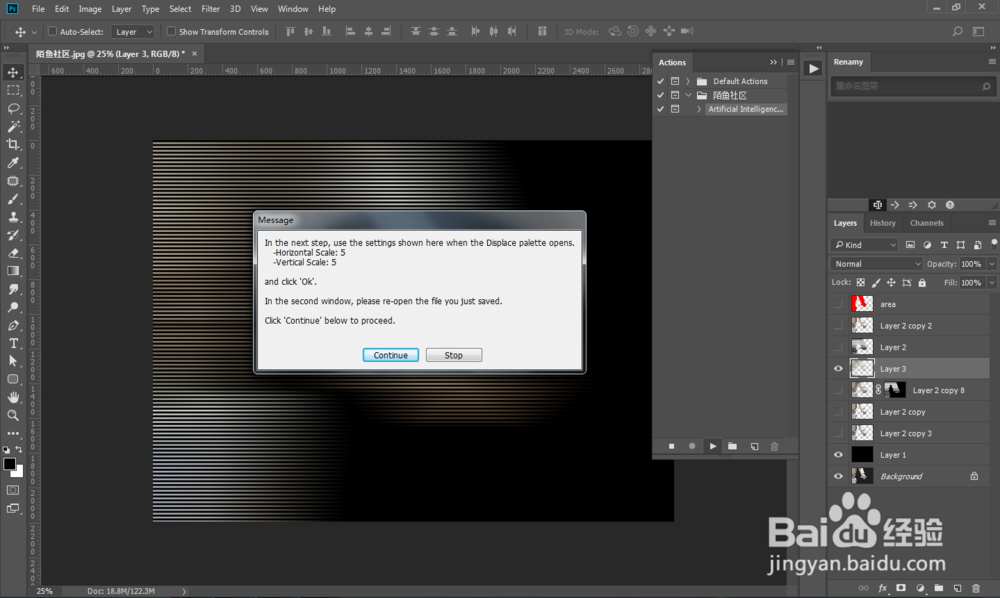
Task: Open the Actions panel menu
Action: (x=791, y=62)
